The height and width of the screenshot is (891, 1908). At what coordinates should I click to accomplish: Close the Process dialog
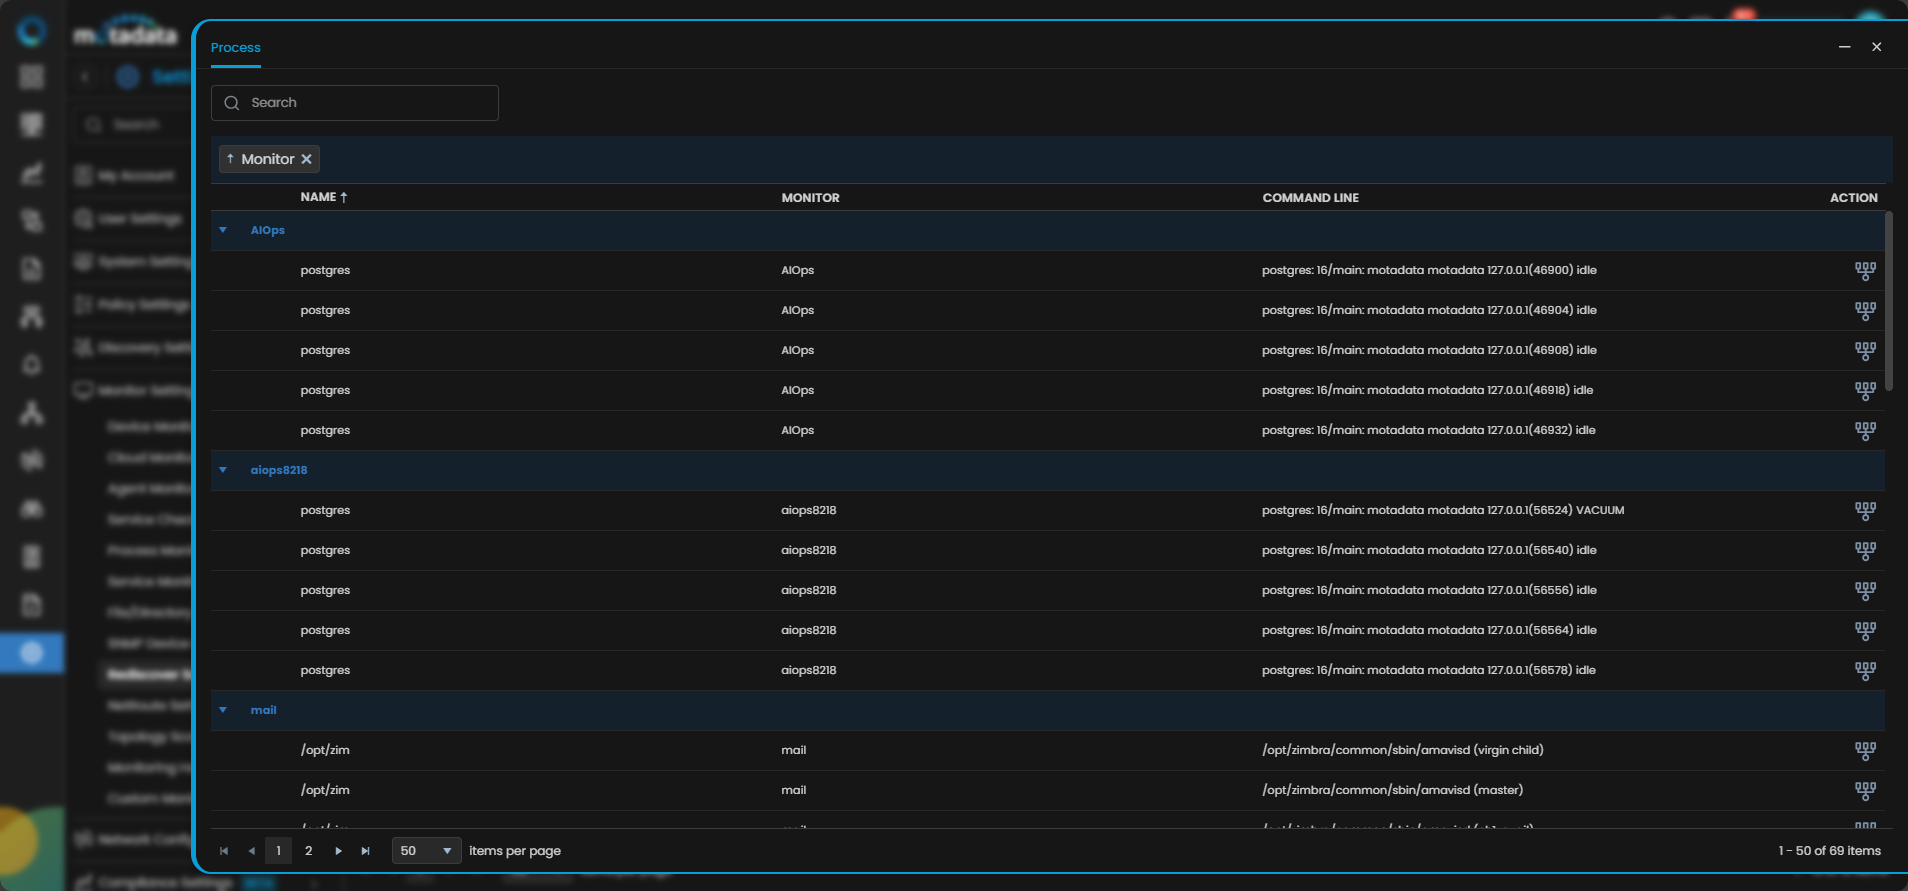coord(1877,47)
